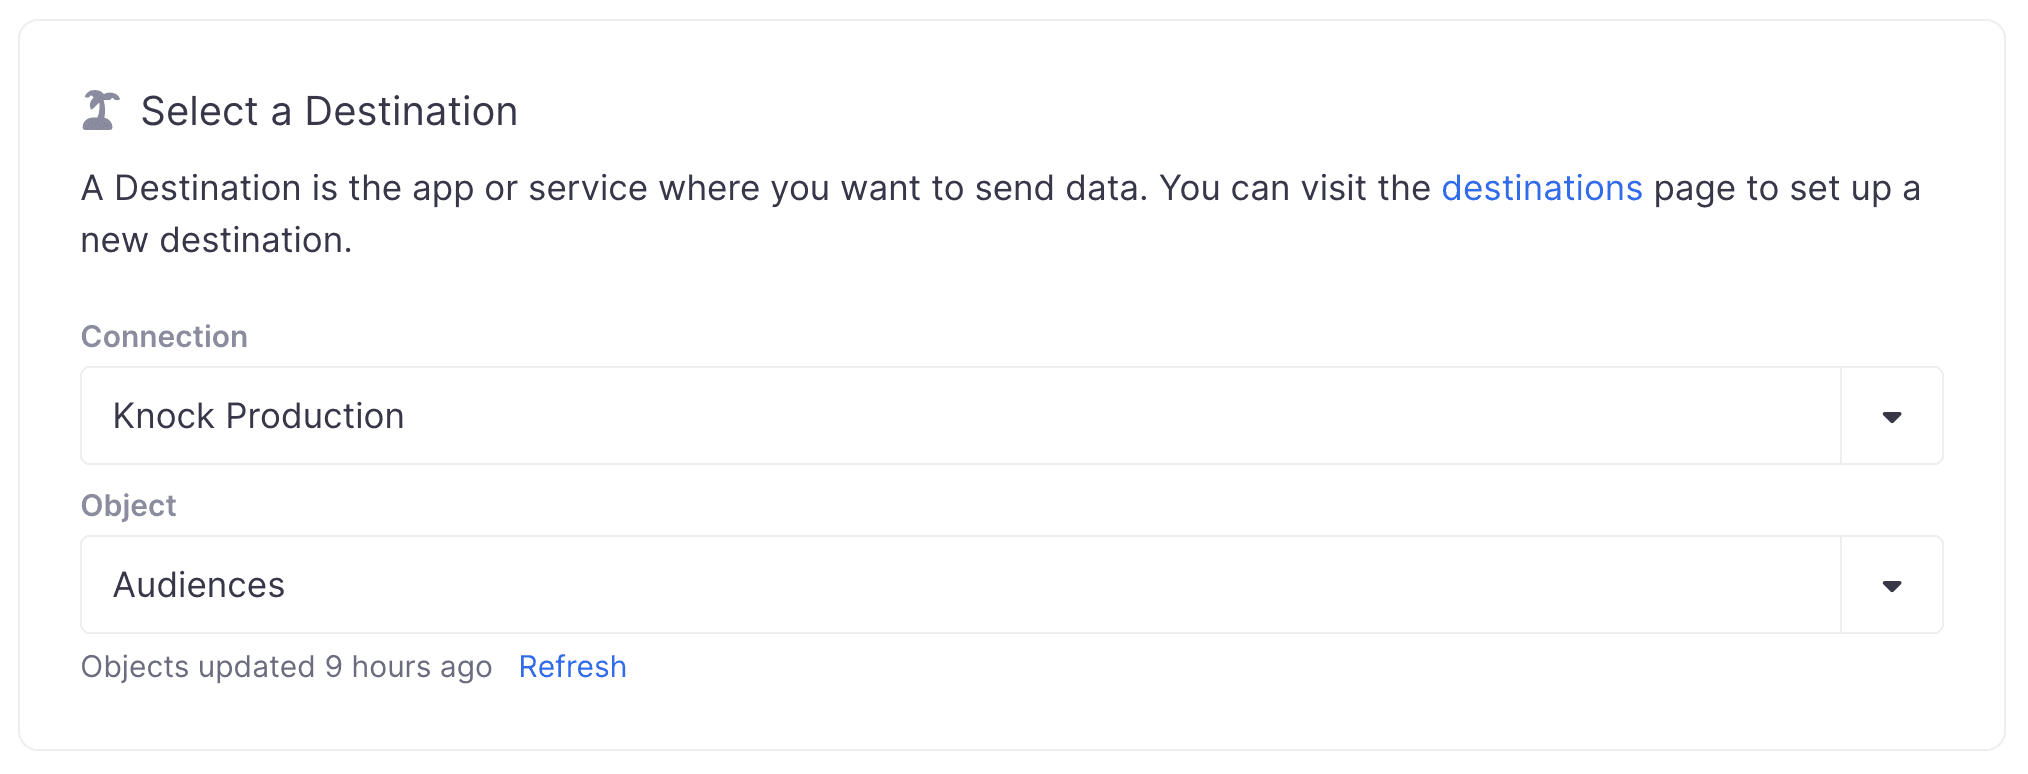Click the Objects updated 9 hours ago text
Image resolution: width=2028 pixels, height=774 pixels.
[x=287, y=666]
